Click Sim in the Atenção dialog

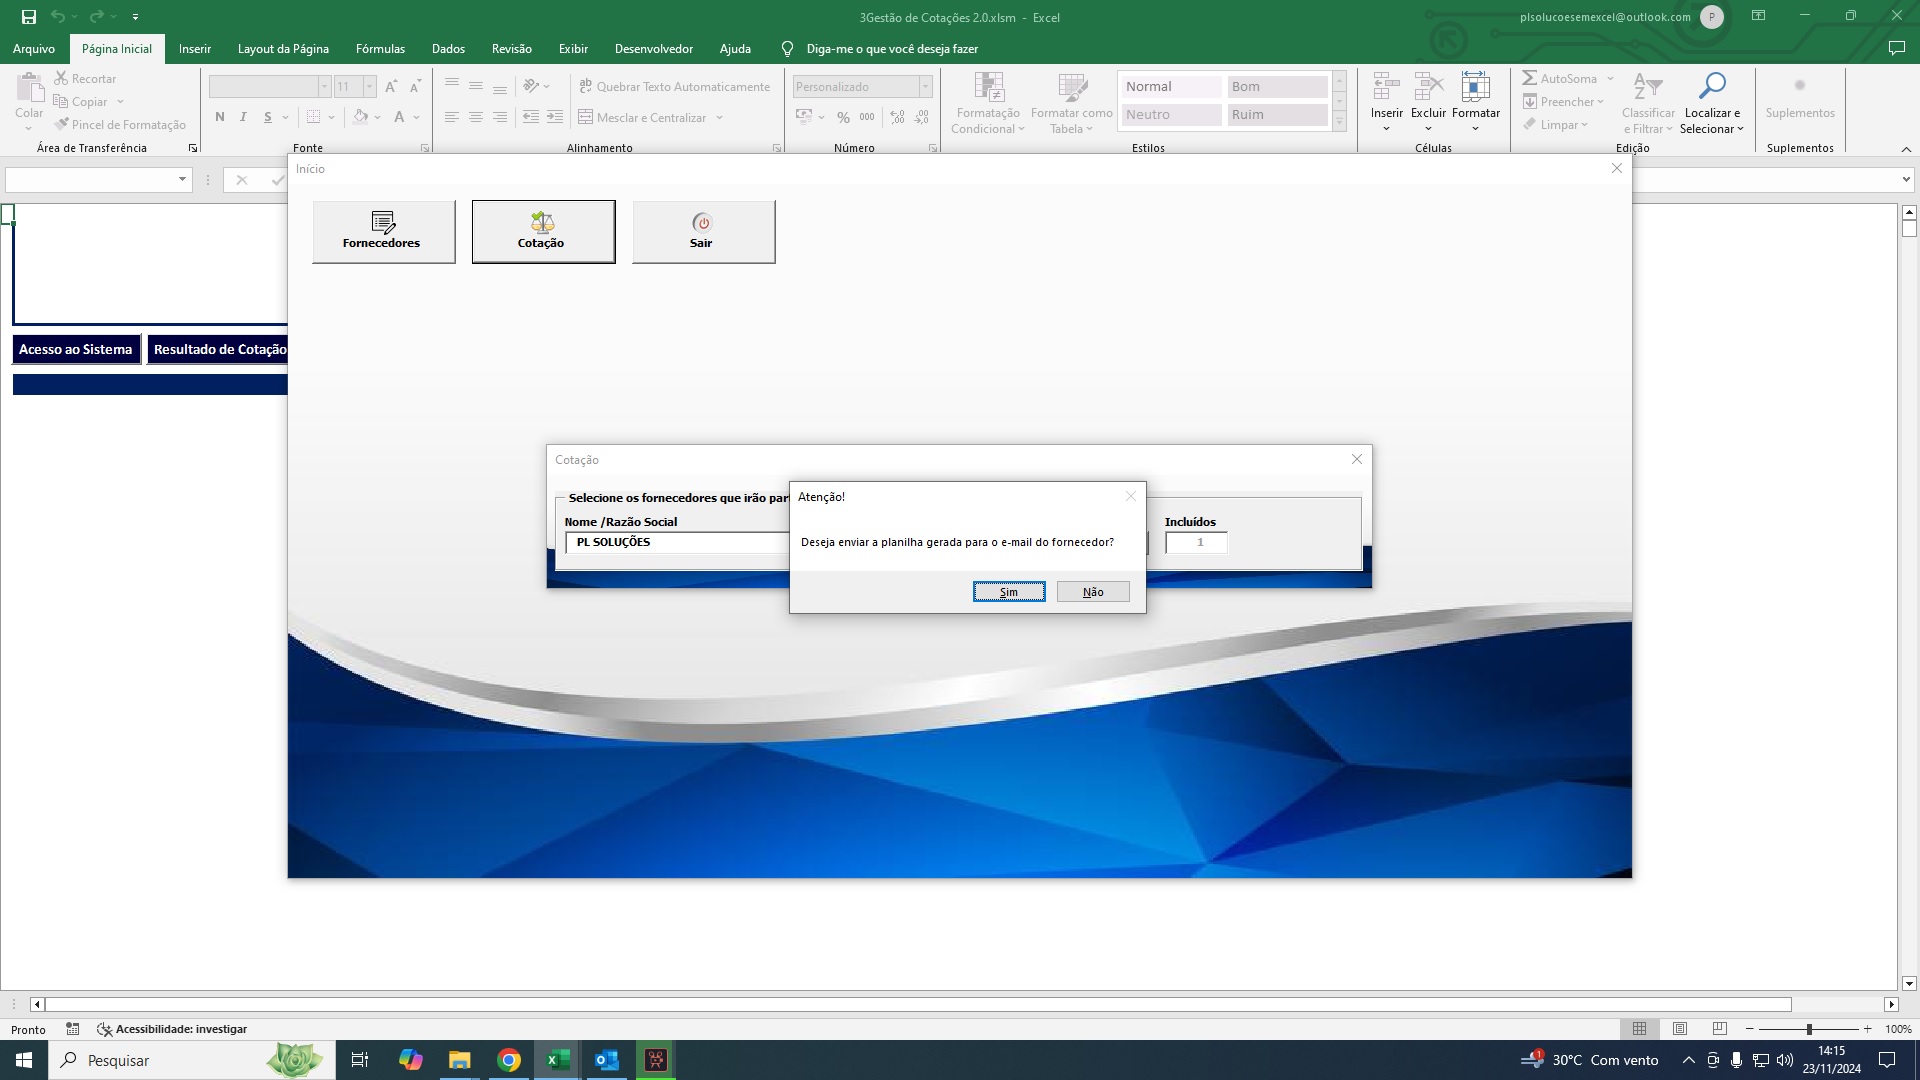pos(1009,592)
